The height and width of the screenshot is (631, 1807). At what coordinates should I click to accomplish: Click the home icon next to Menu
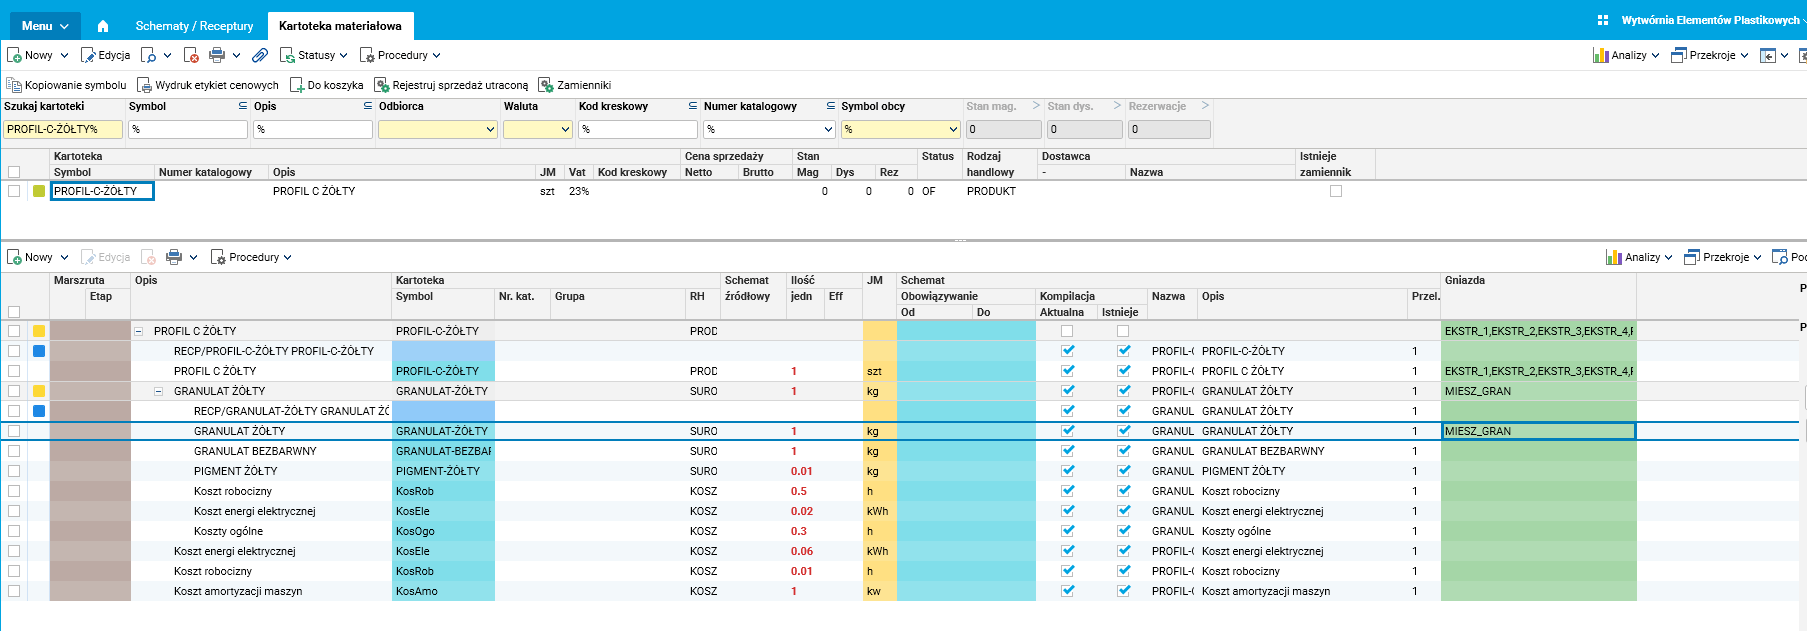coord(102,26)
